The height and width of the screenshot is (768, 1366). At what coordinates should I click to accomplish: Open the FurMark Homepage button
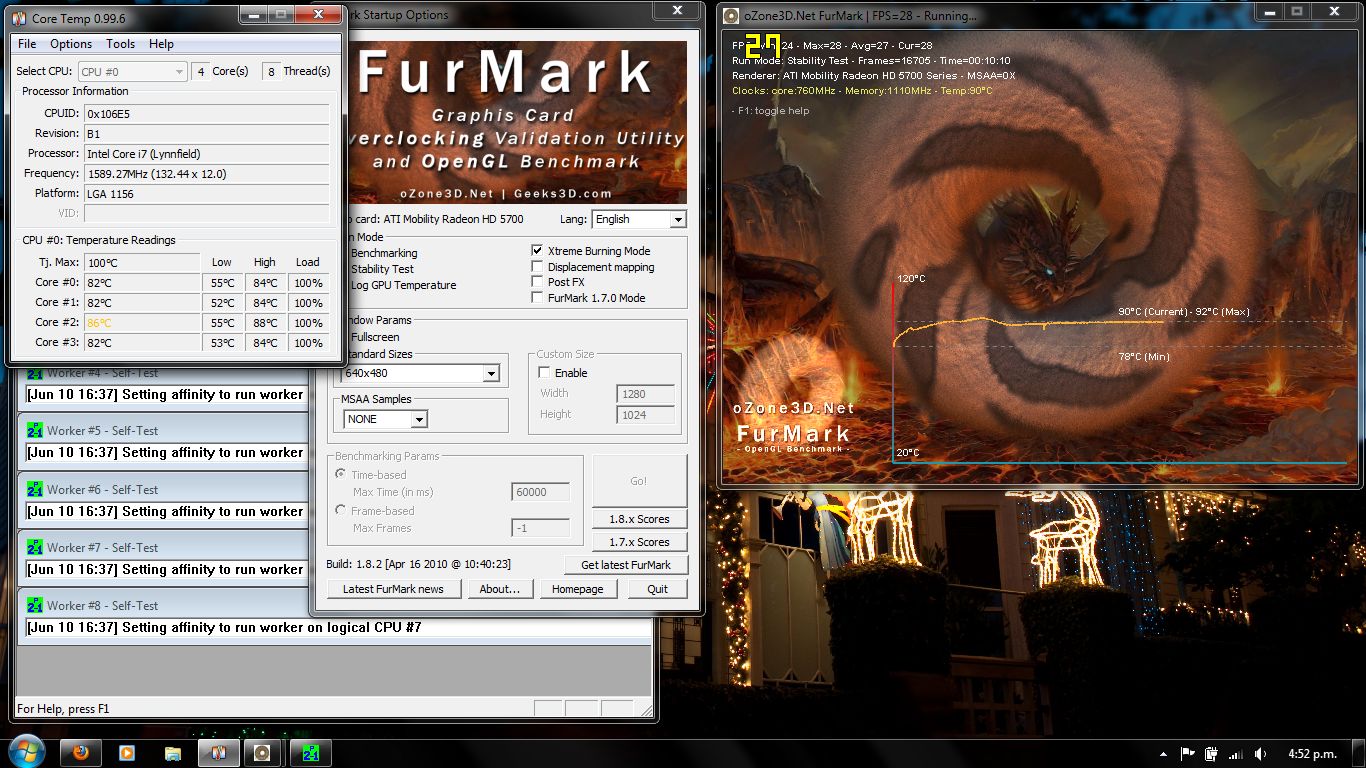pyautogui.click(x=578, y=589)
